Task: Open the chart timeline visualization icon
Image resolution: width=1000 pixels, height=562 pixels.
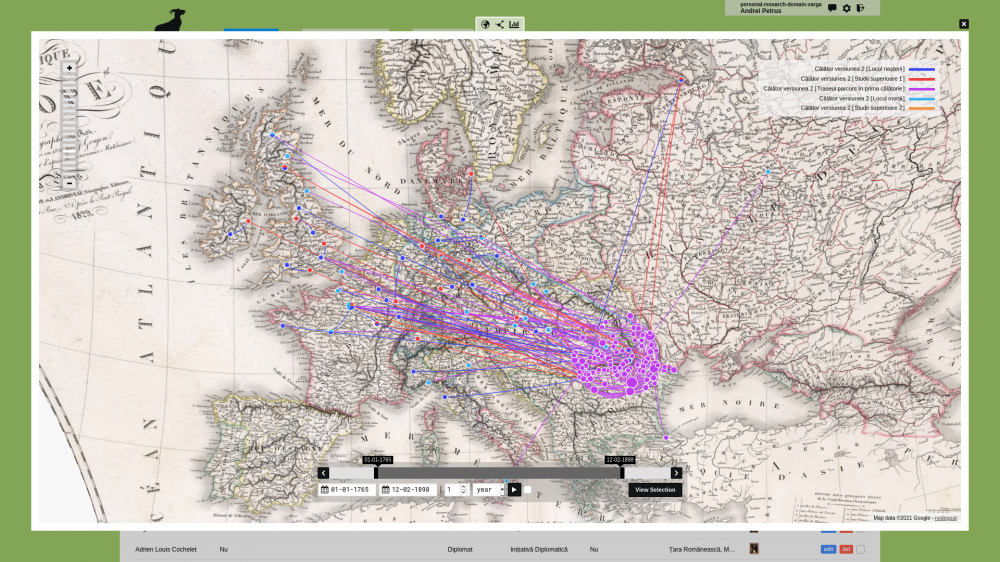Action: (514, 24)
